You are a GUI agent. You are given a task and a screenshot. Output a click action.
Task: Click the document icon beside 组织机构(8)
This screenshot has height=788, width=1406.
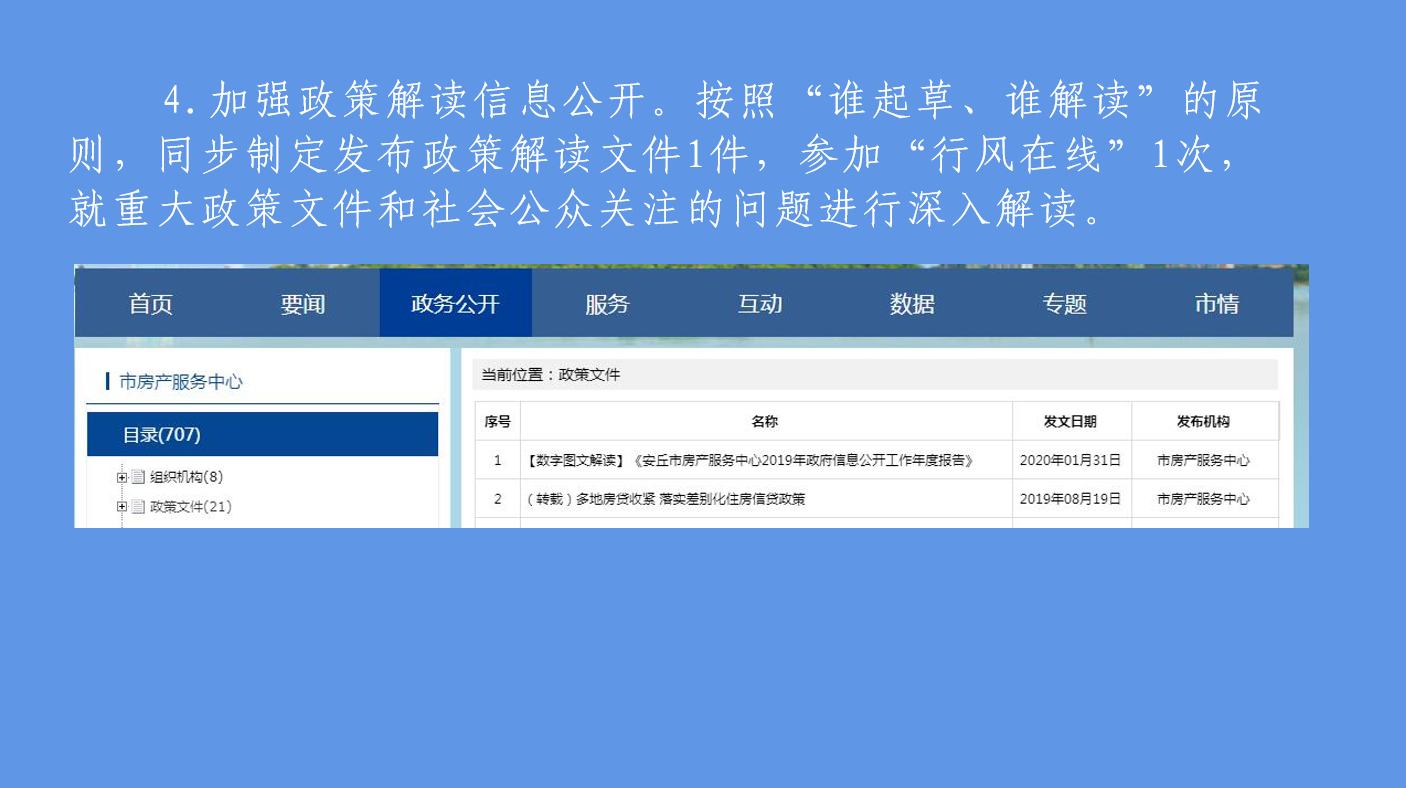pyautogui.click(x=138, y=477)
